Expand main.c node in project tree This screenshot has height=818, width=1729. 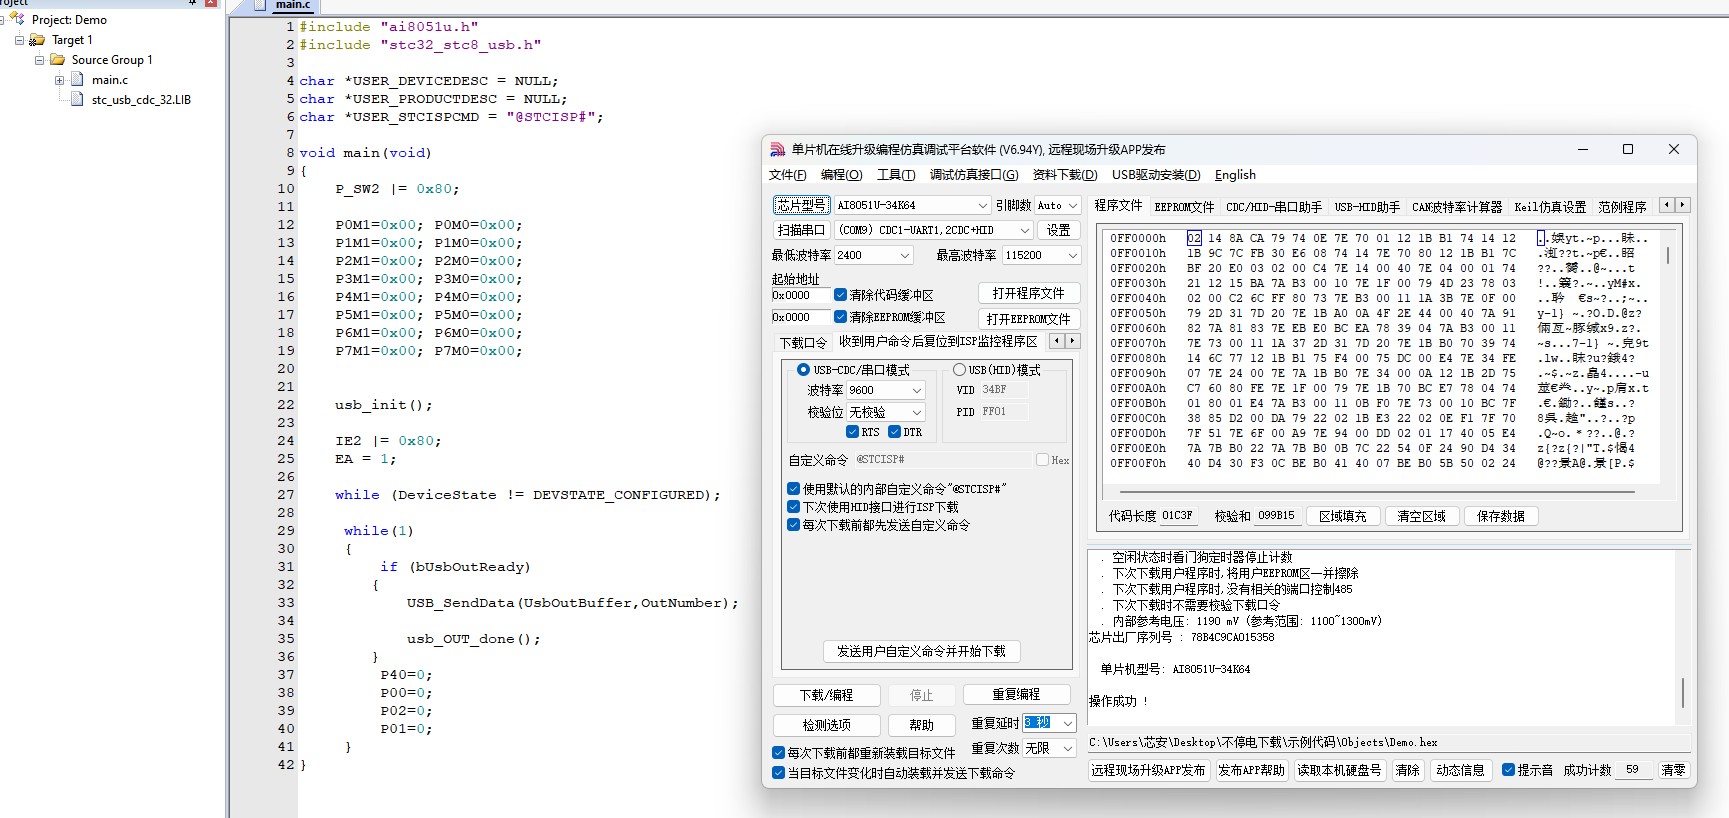point(60,80)
